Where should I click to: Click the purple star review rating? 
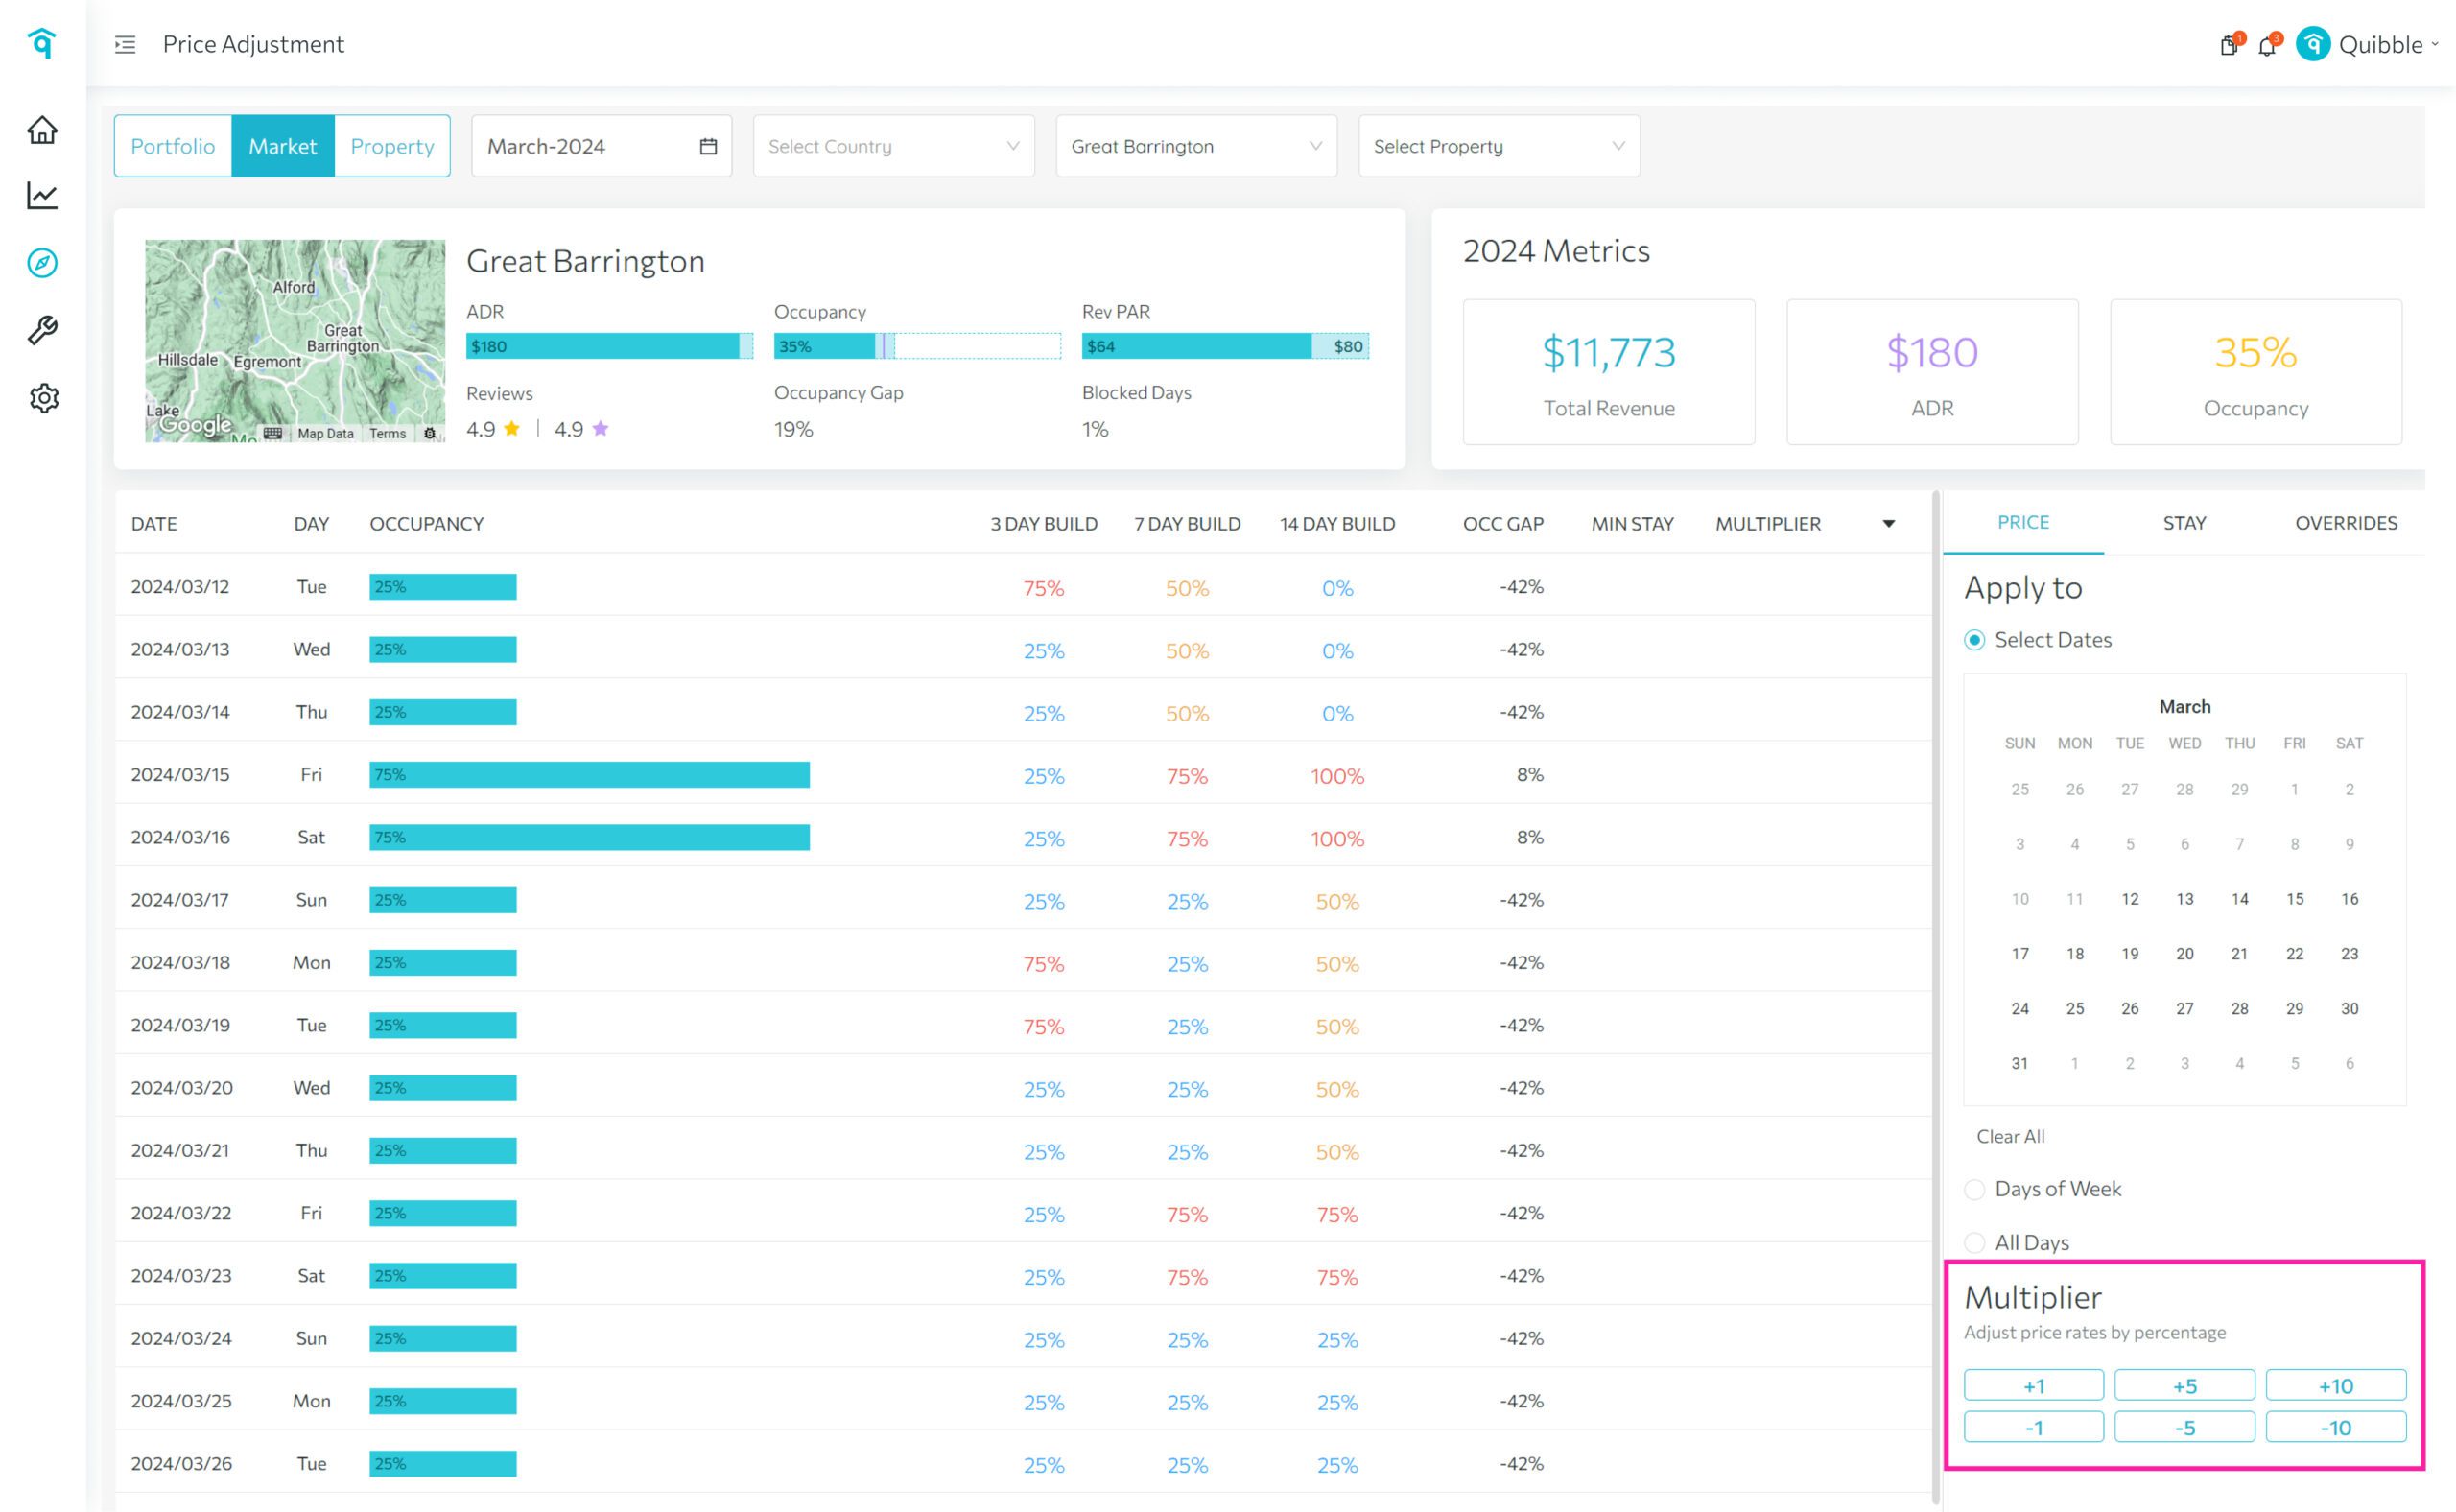600,429
